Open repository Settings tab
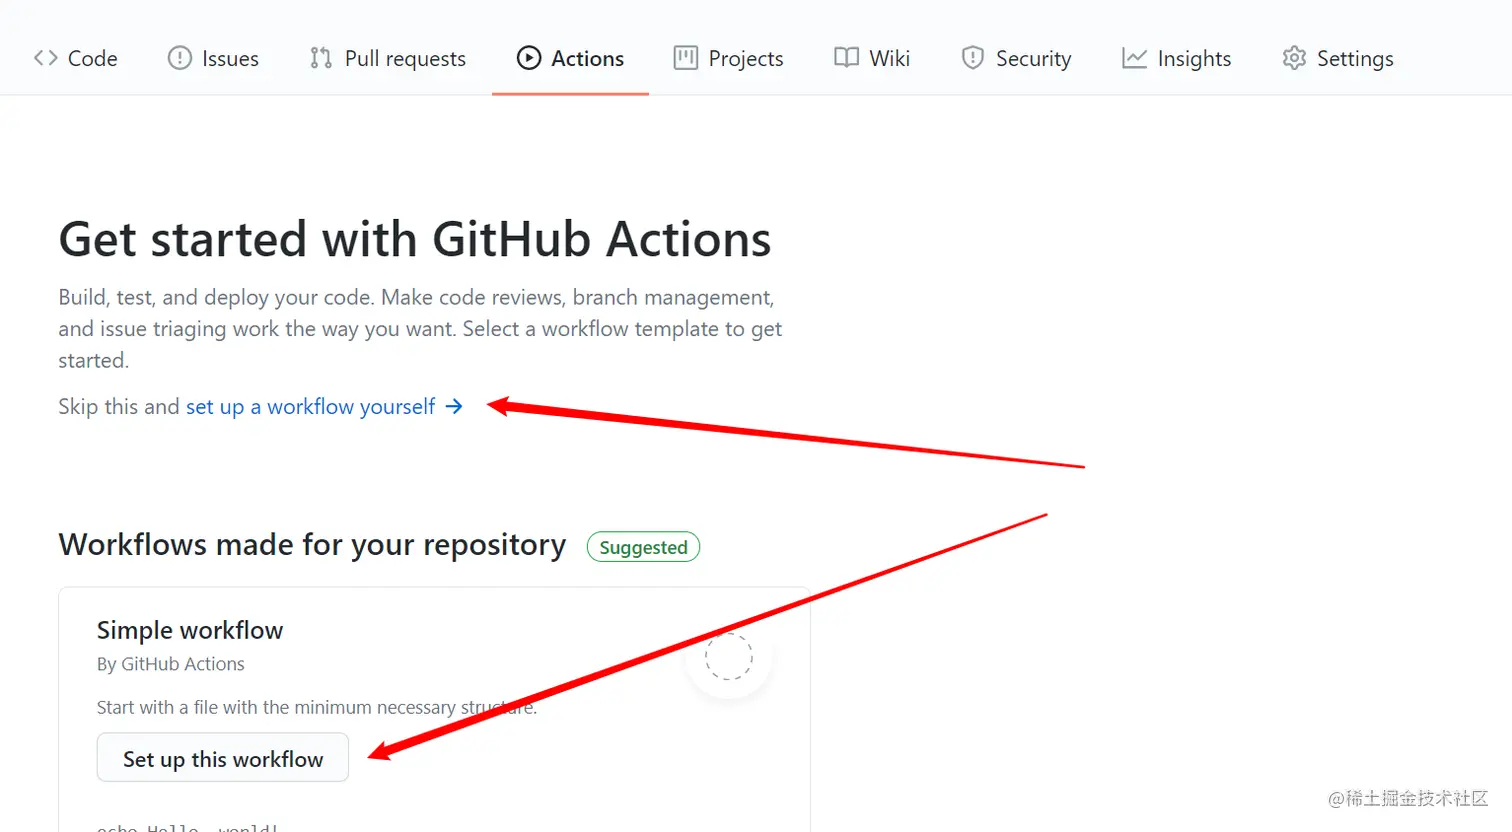The height and width of the screenshot is (832, 1512). coord(1337,58)
